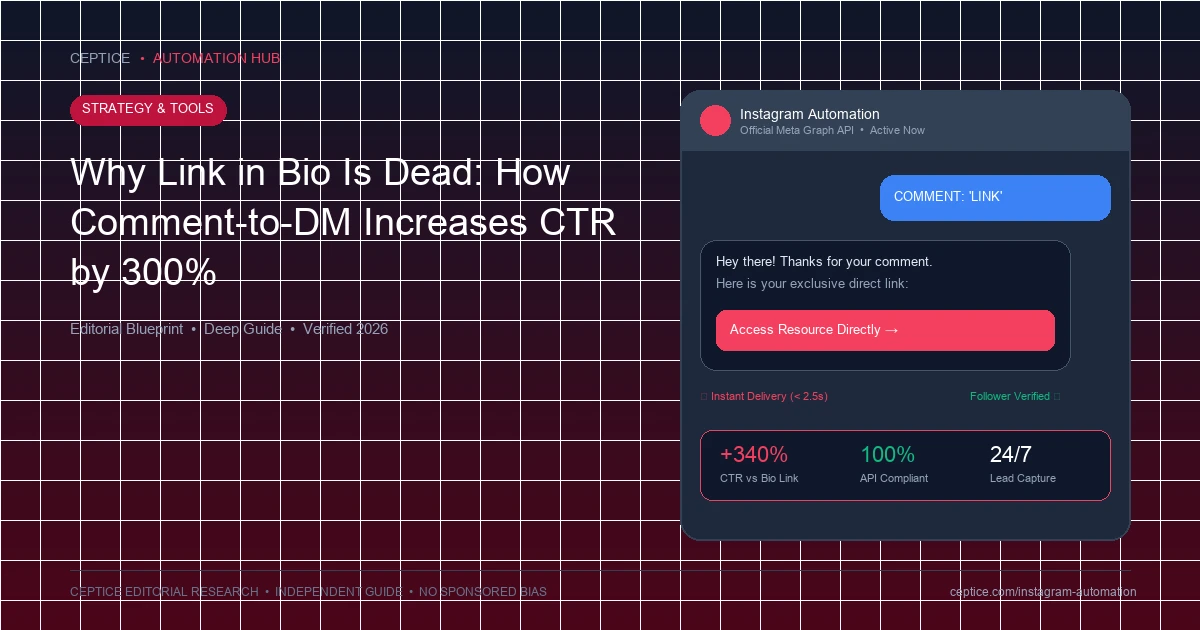Open the ceptice.com/instagram-automation link

pos(1043,592)
